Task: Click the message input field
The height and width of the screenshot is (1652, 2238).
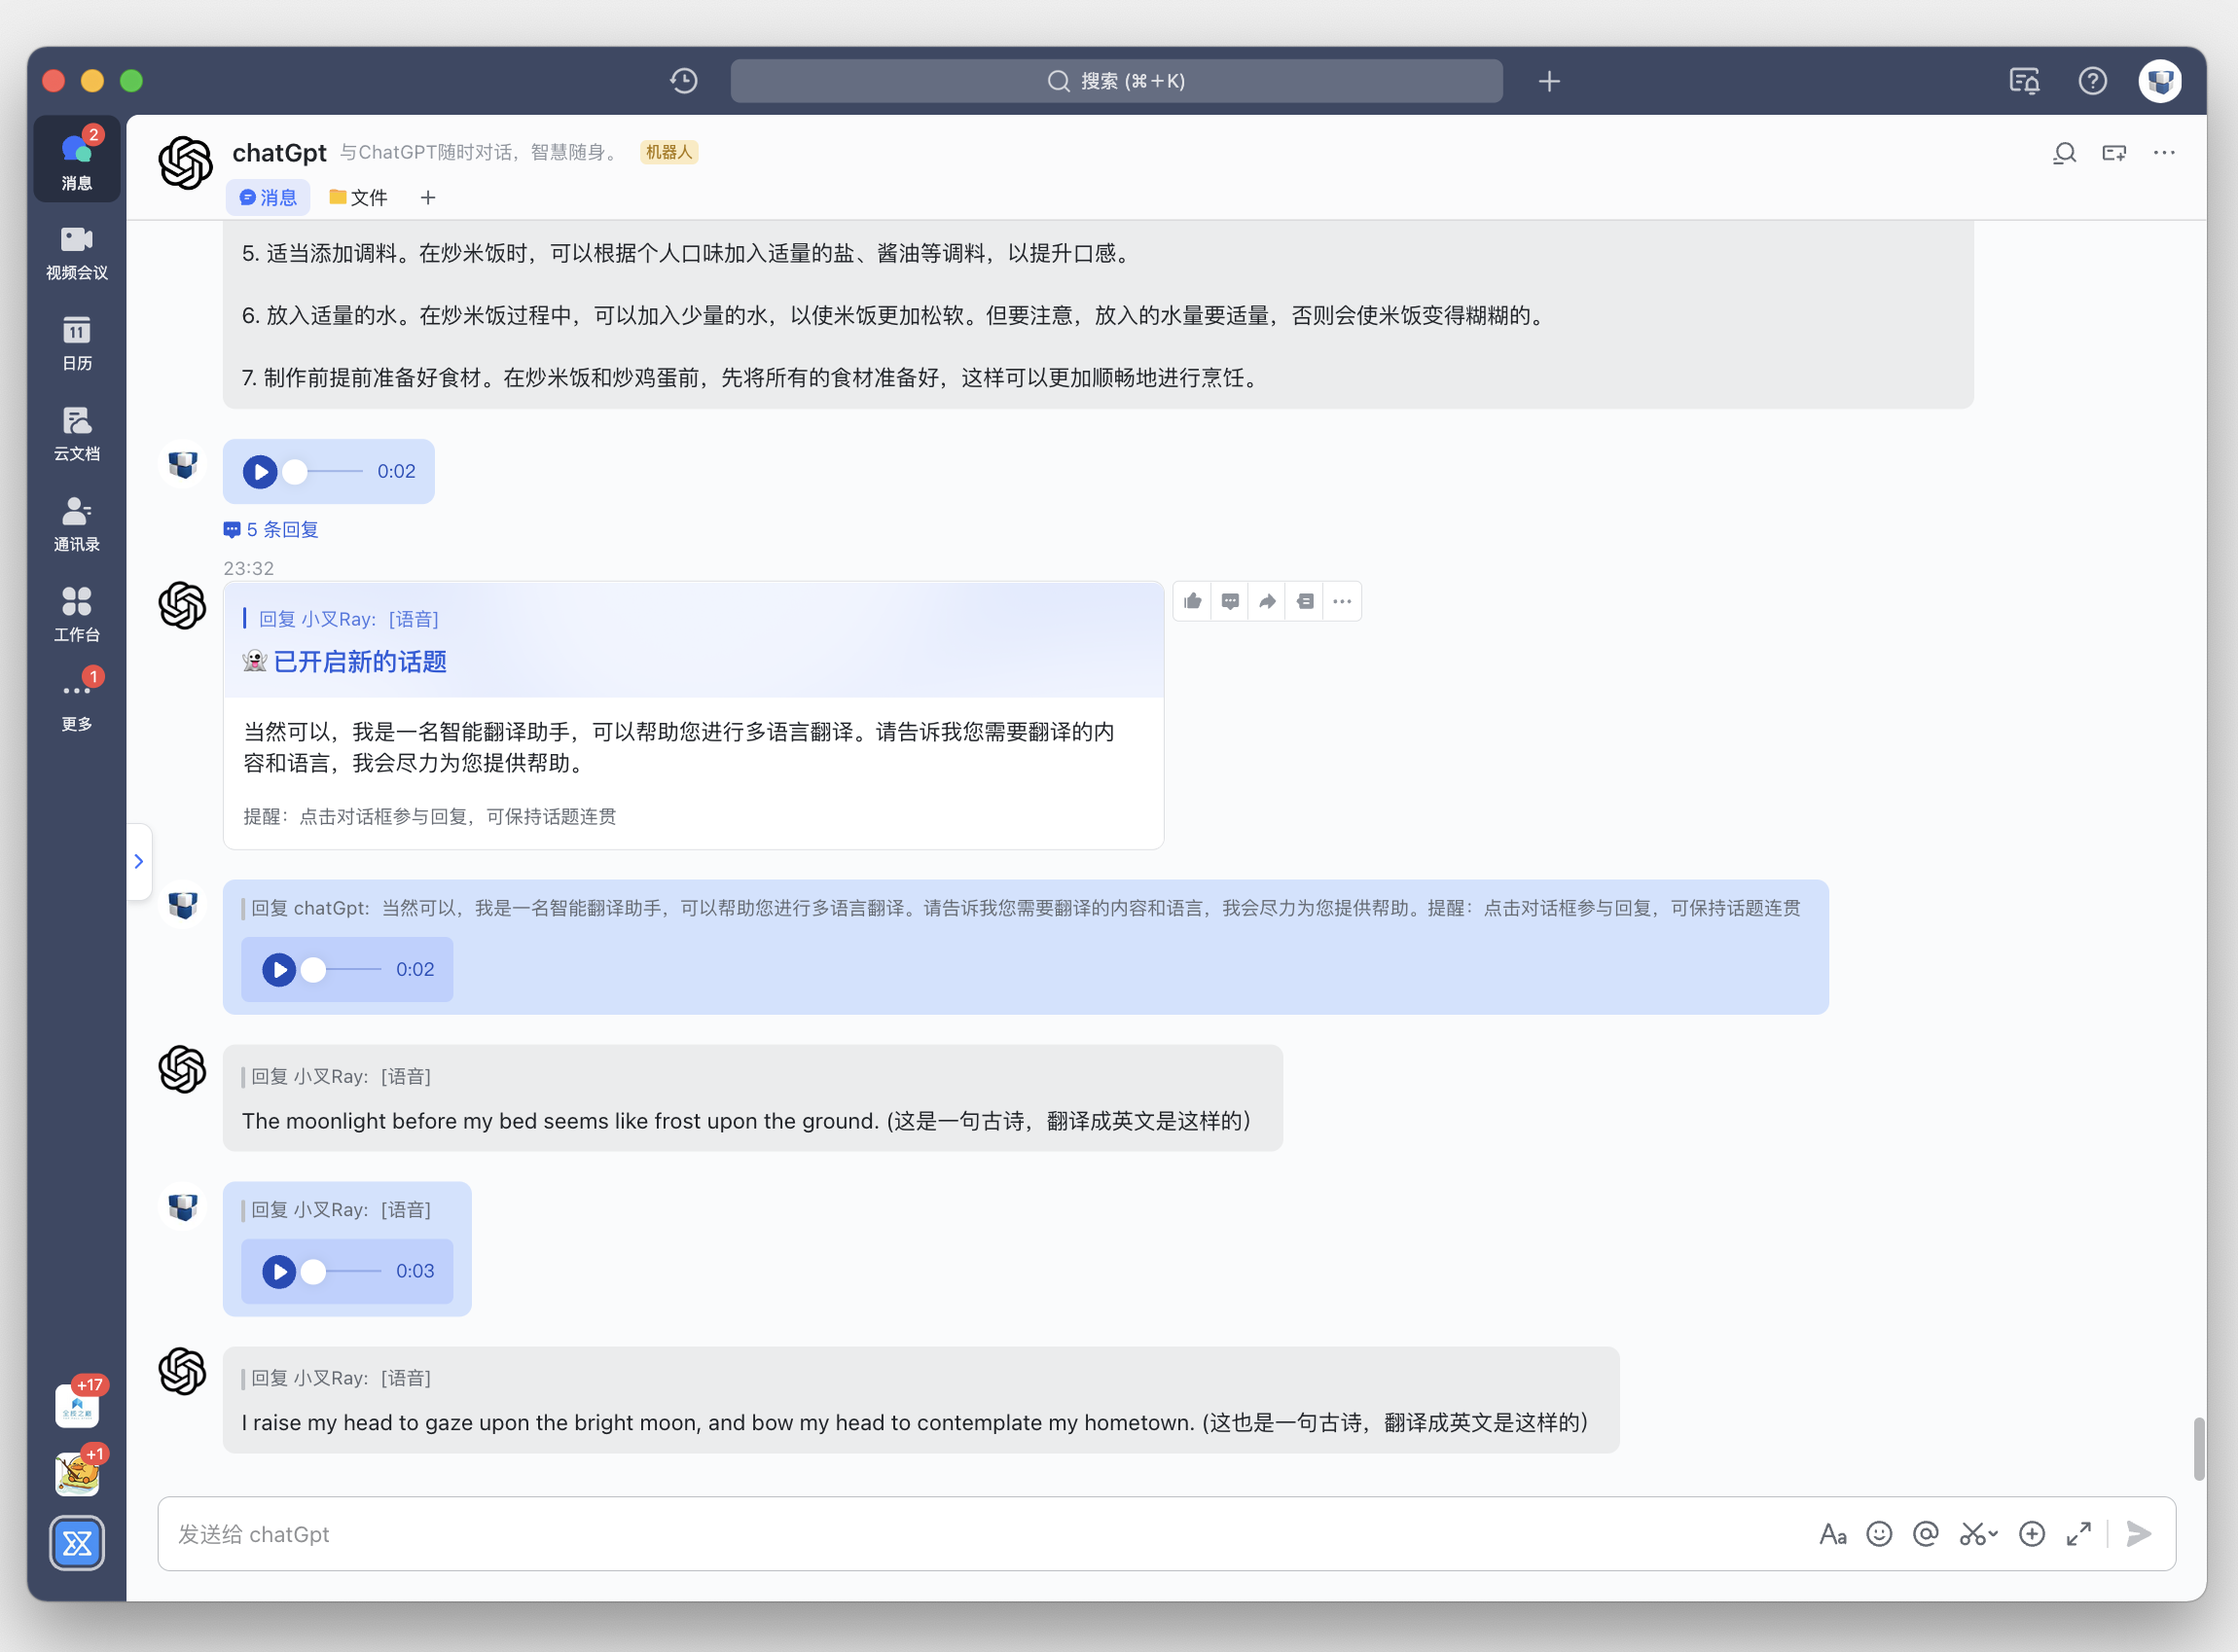Action: tap(985, 1534)
